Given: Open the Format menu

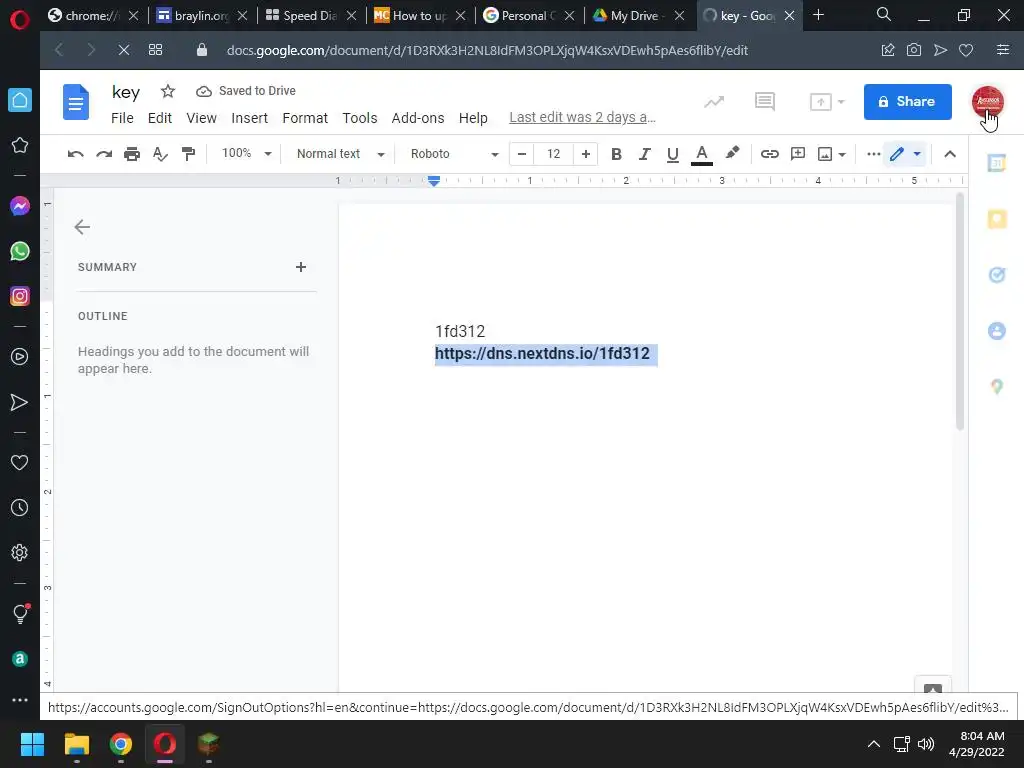Looking at the screenshot, I should point(305,118).
